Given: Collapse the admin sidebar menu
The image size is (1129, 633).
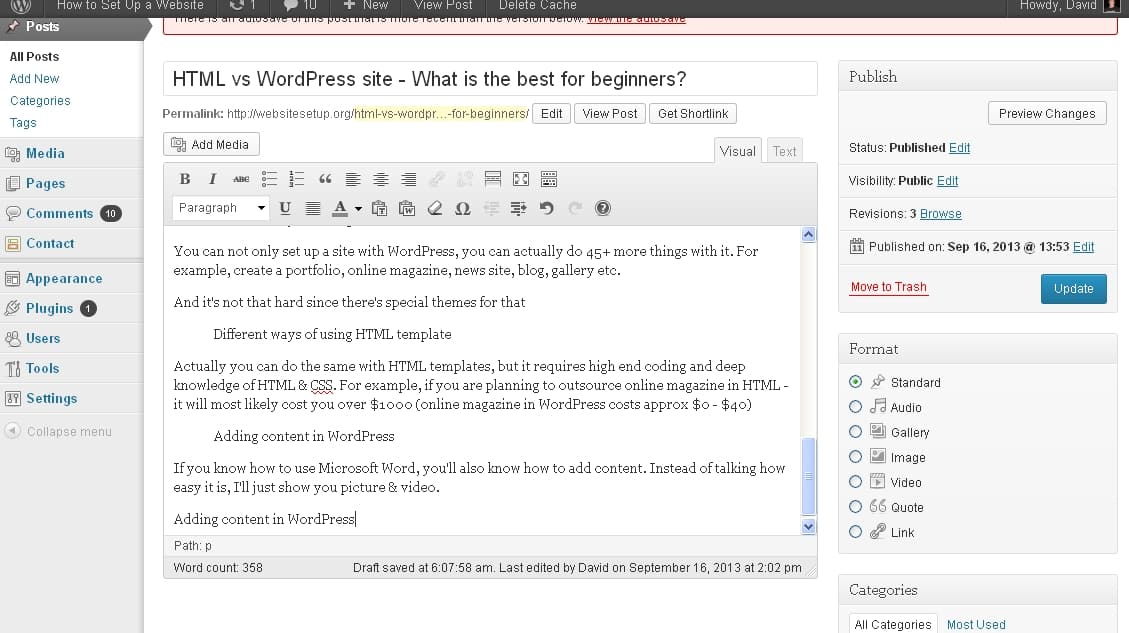Looking at the screenshot, I should 58,432.
